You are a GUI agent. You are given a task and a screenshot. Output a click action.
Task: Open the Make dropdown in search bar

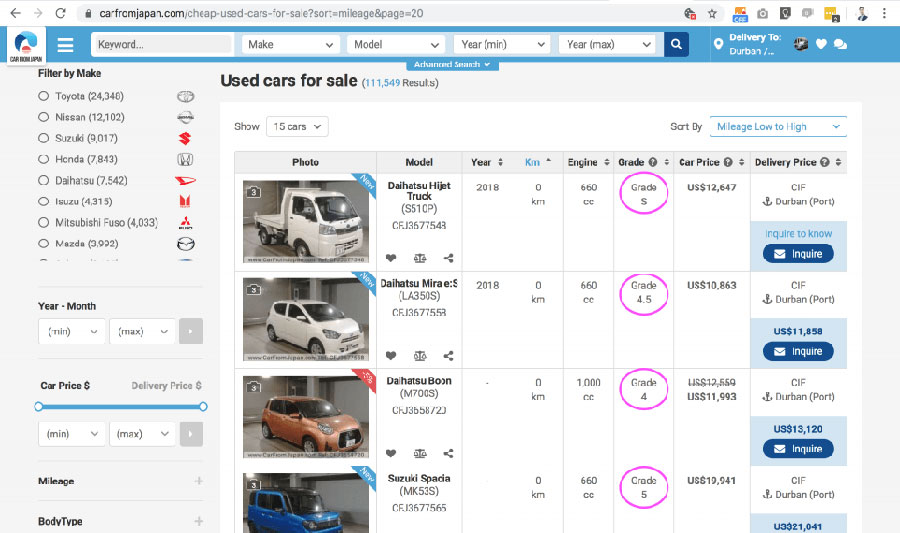[291, 44]
